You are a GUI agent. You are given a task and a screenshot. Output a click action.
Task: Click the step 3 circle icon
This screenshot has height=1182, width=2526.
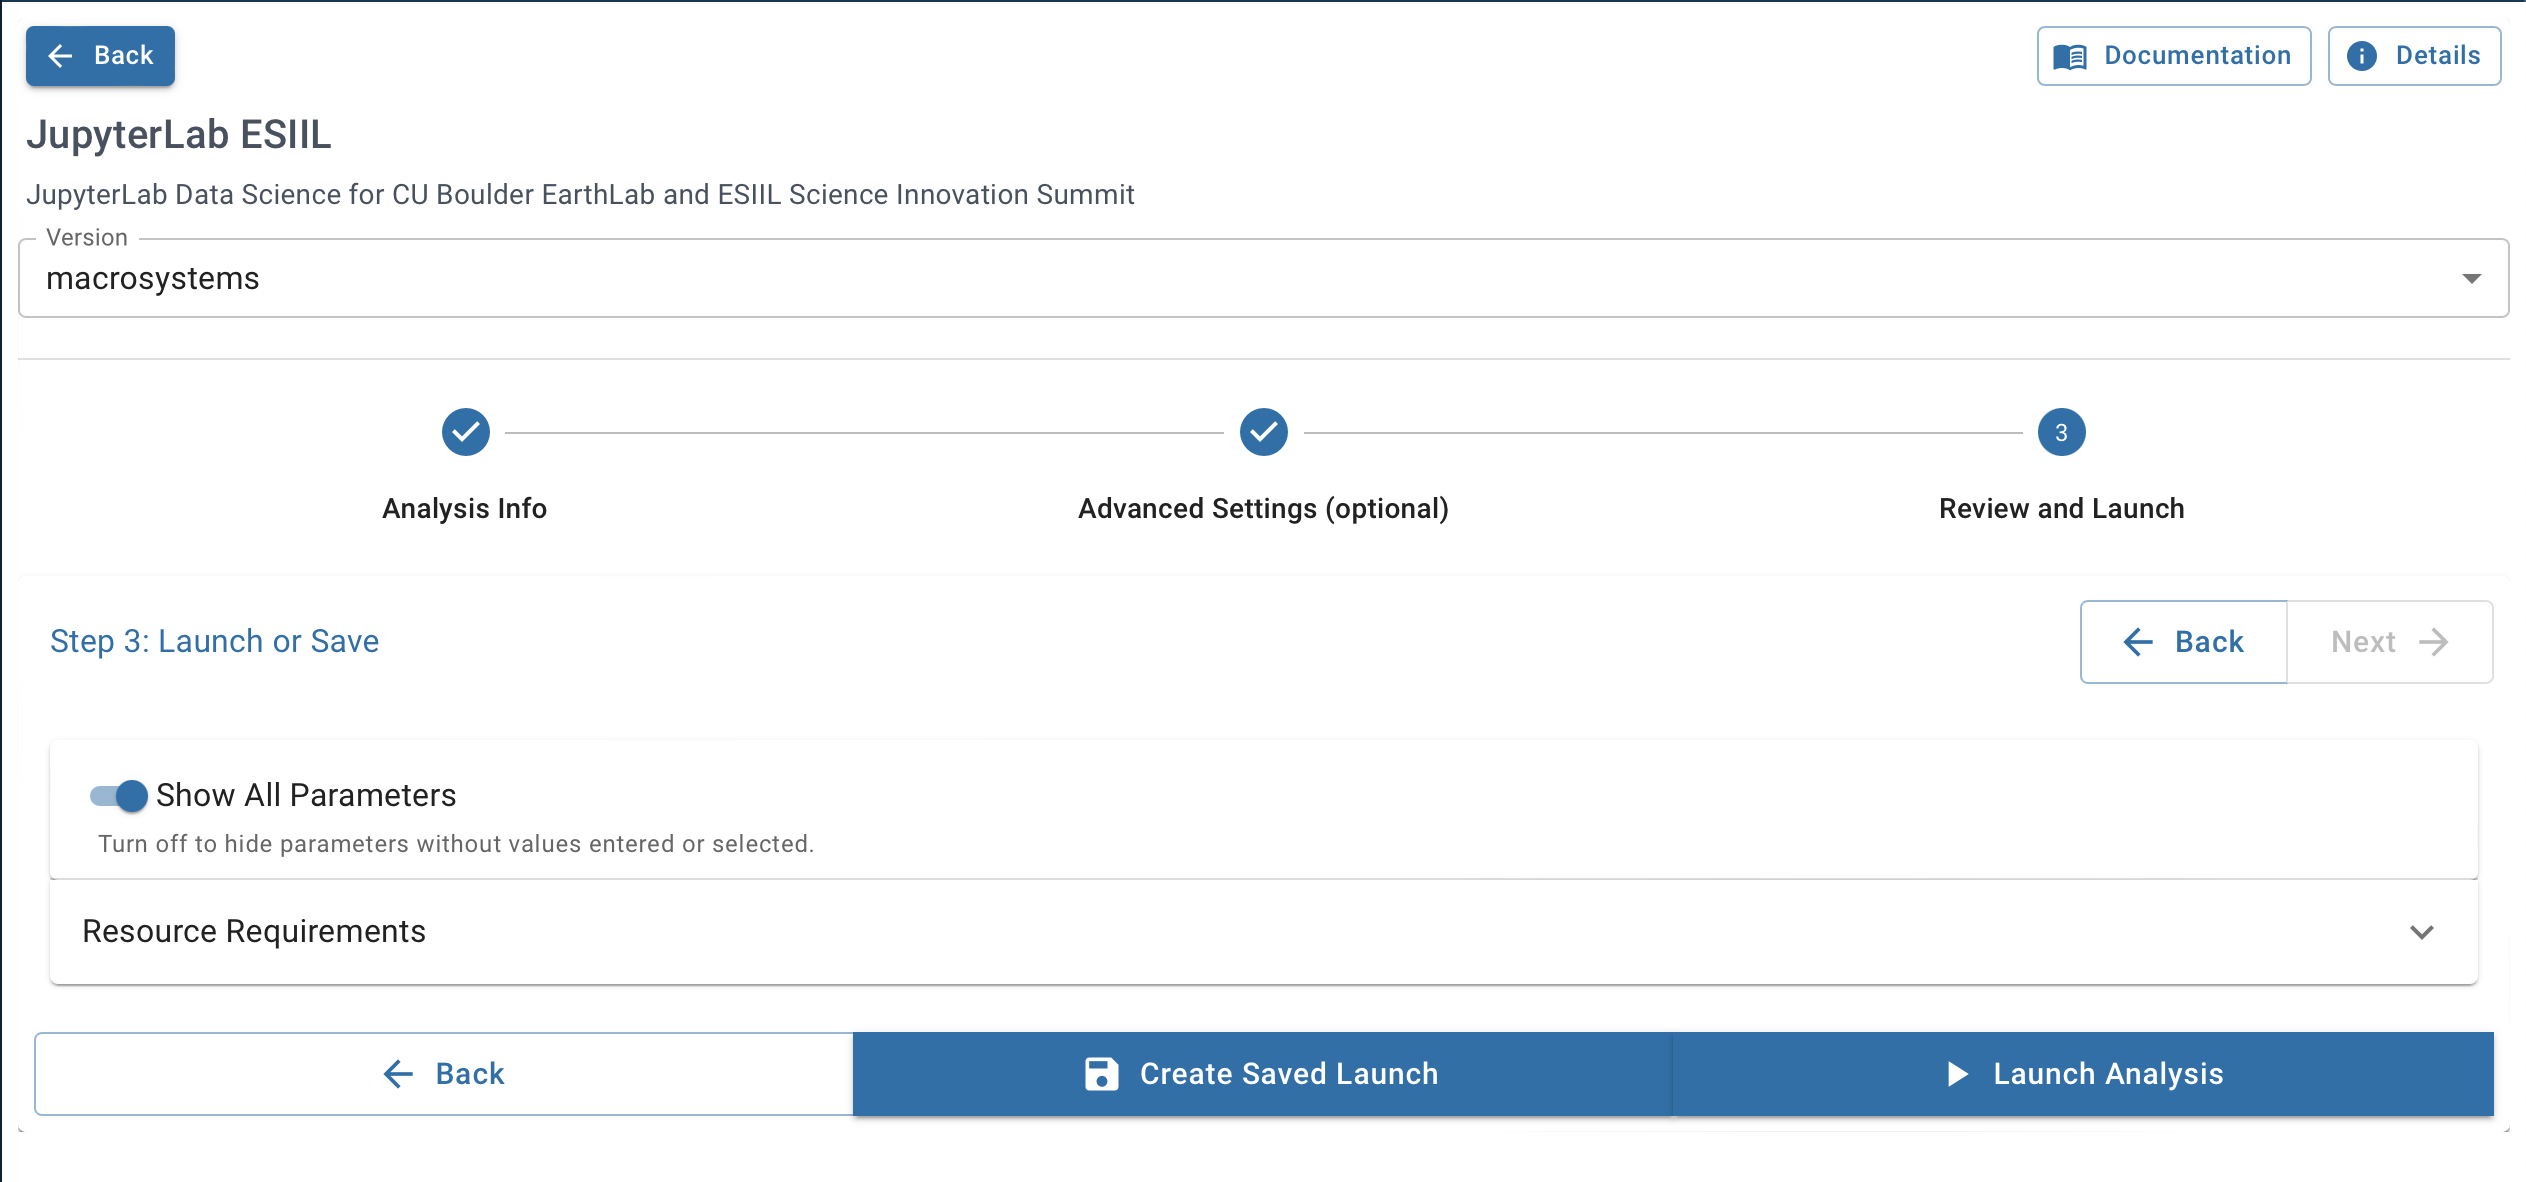[2061, 432]
